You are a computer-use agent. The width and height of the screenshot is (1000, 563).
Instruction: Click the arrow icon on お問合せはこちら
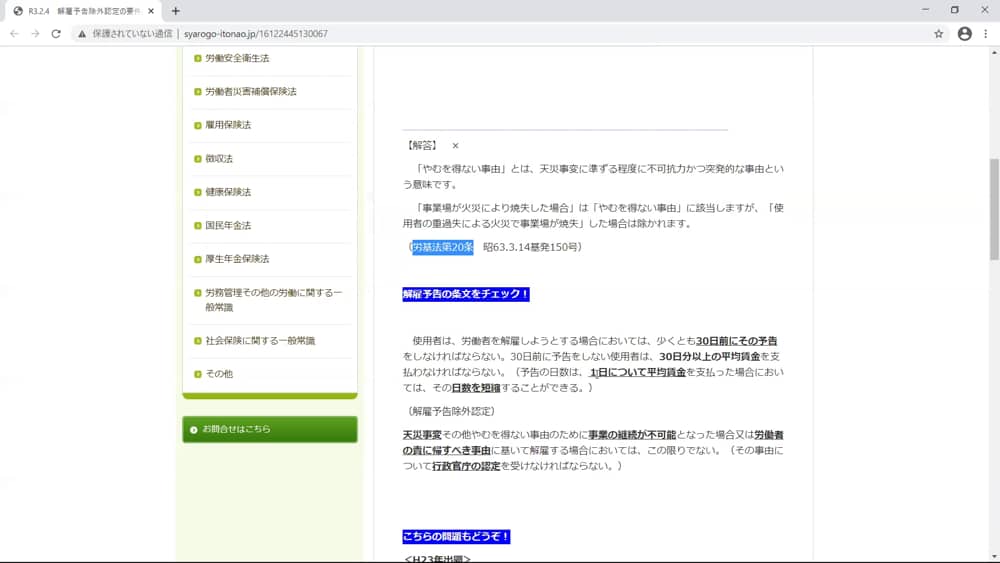194,430
